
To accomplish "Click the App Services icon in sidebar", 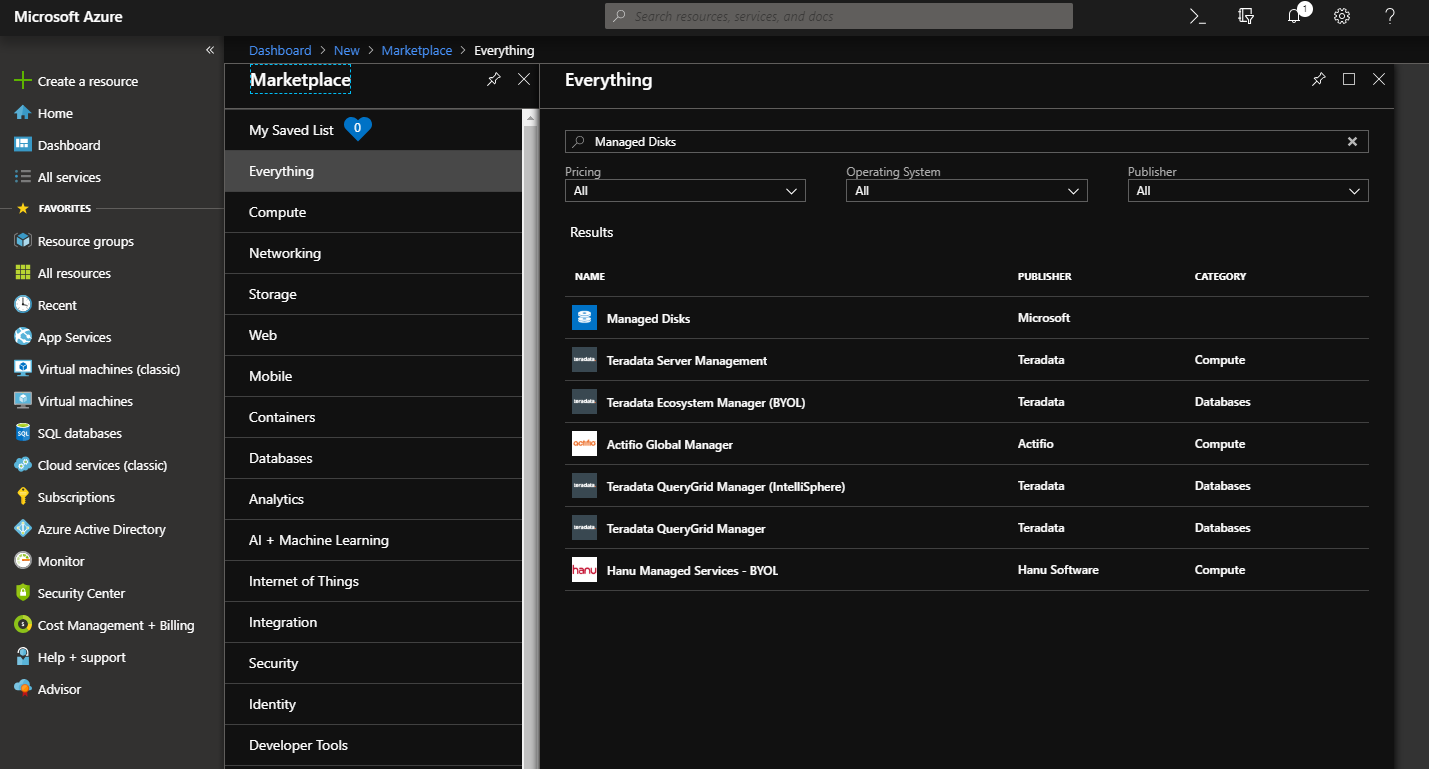I will (23, 337).
